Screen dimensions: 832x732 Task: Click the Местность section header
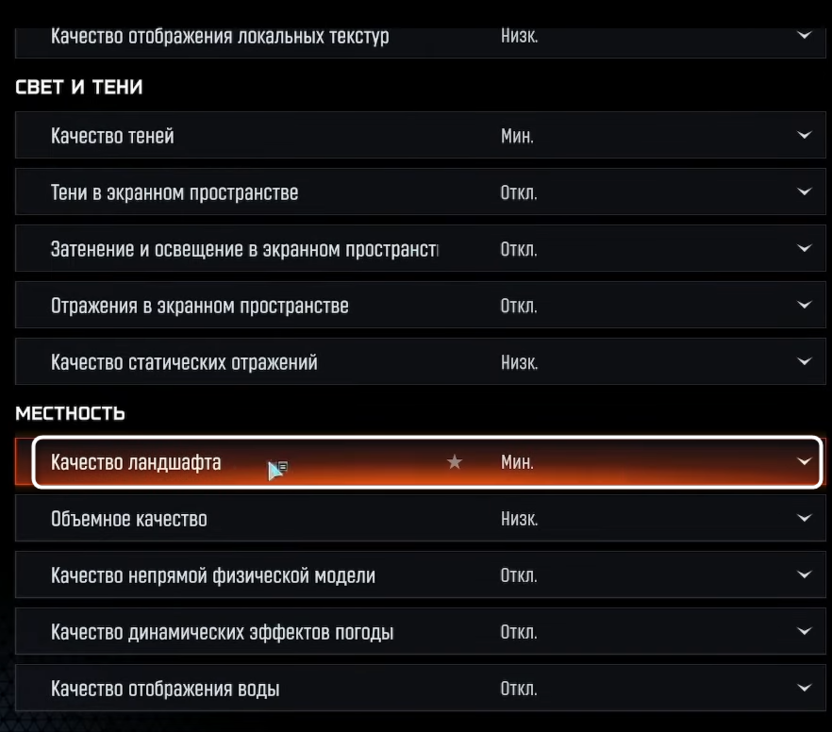point(70,413)
